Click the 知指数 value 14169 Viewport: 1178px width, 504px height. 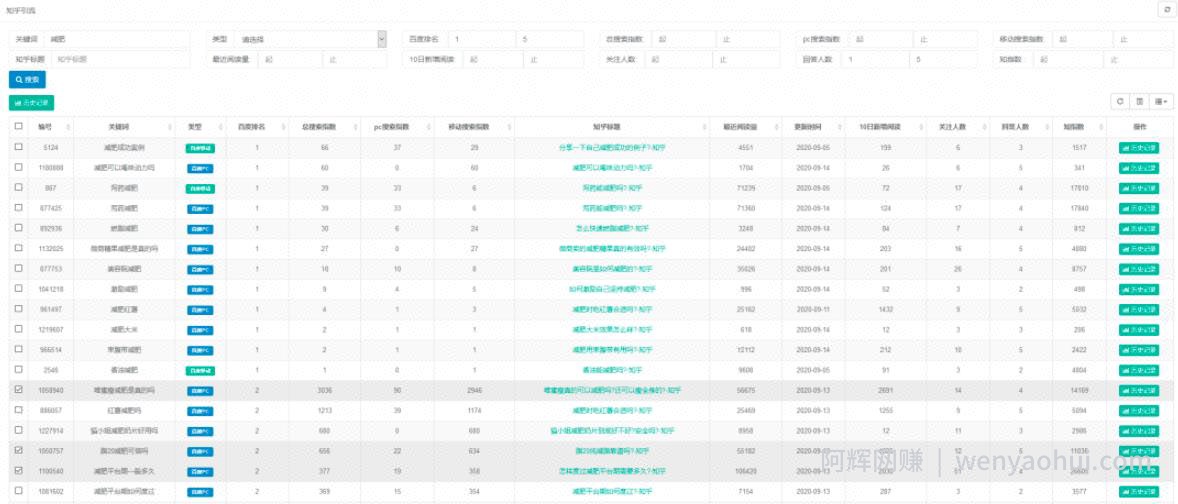(1080, 391)
